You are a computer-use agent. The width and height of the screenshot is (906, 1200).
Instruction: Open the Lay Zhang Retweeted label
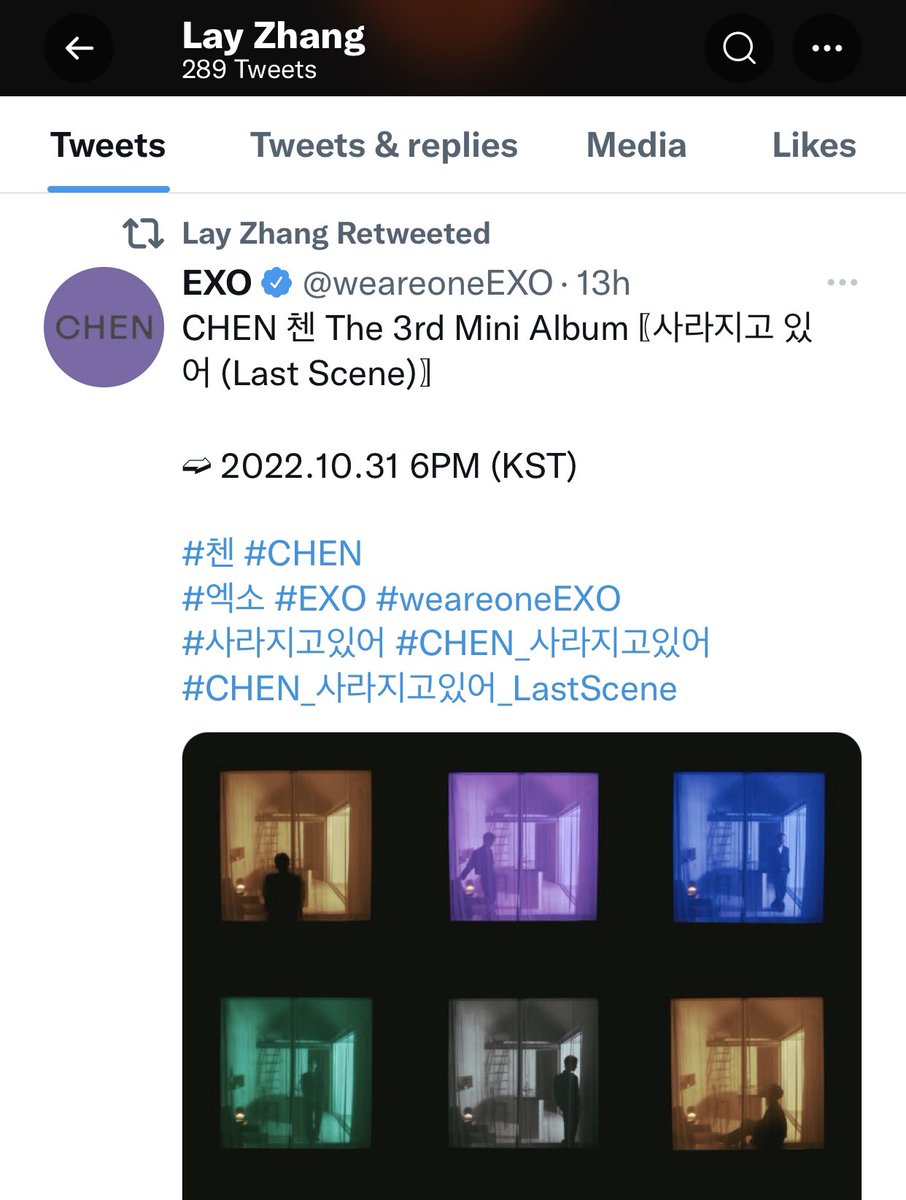(x=336, y=234)
